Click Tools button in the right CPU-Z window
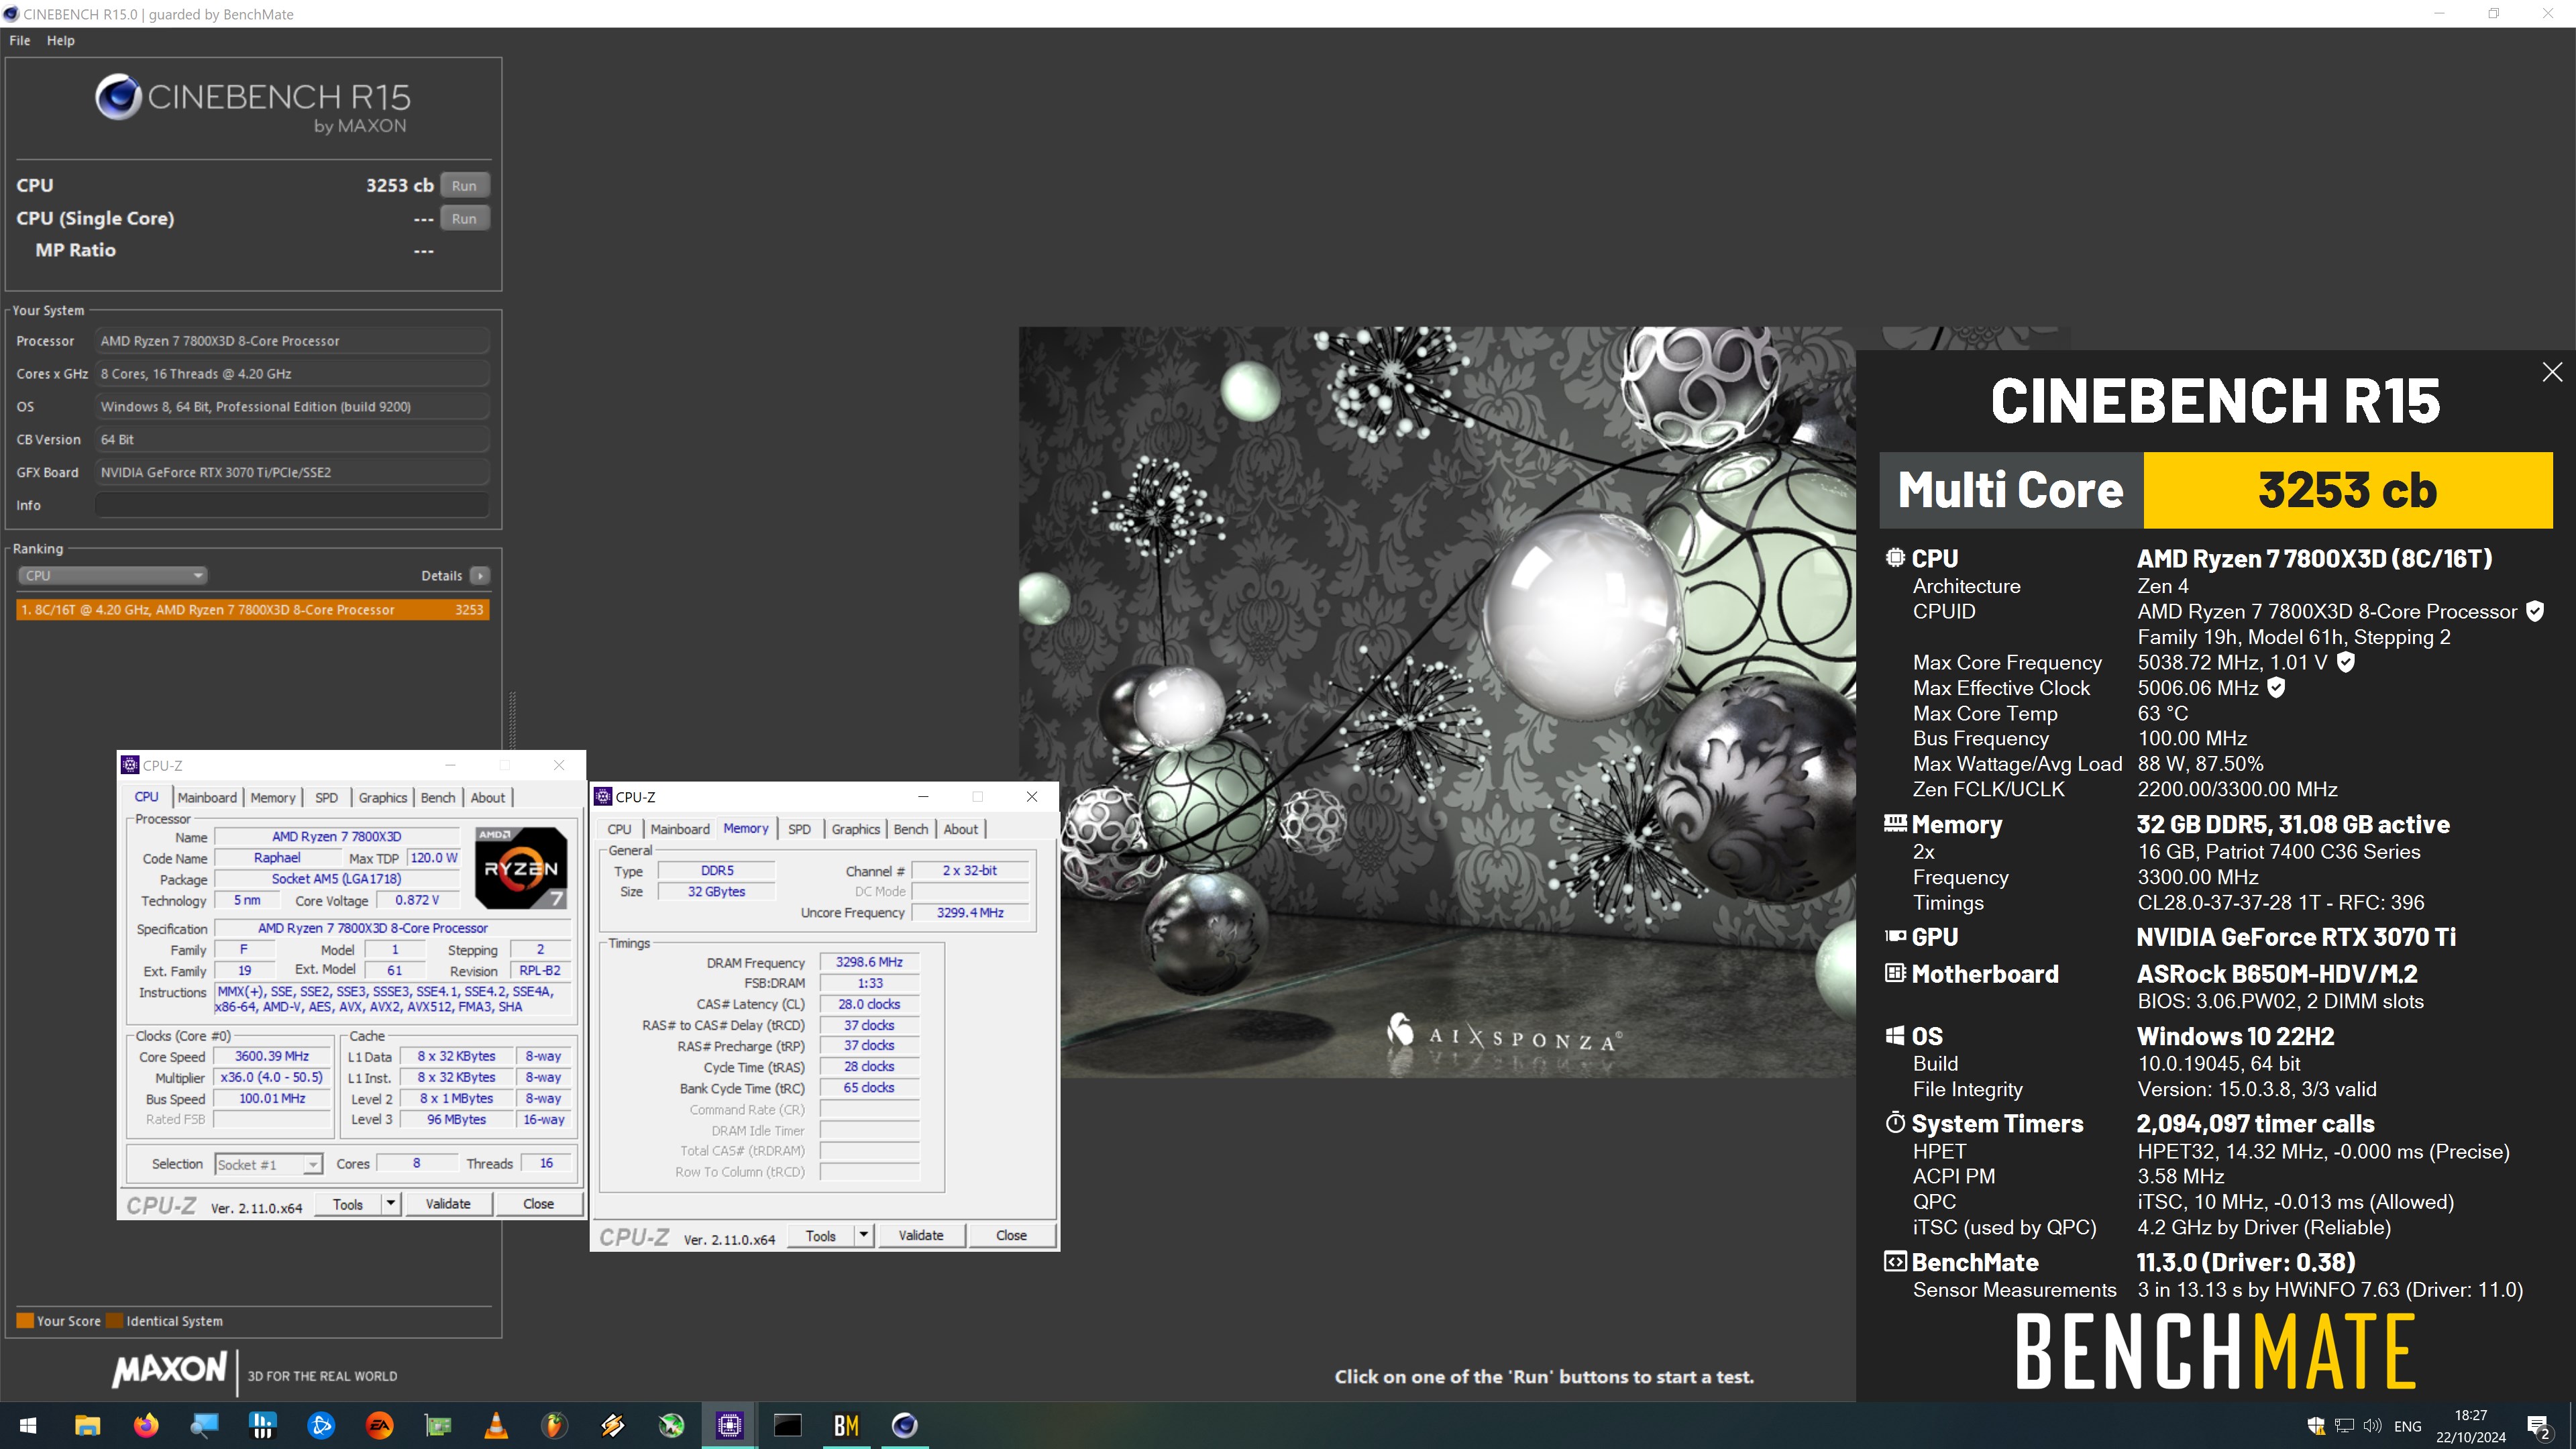 pyautogui.click(x=821, y=1236)
